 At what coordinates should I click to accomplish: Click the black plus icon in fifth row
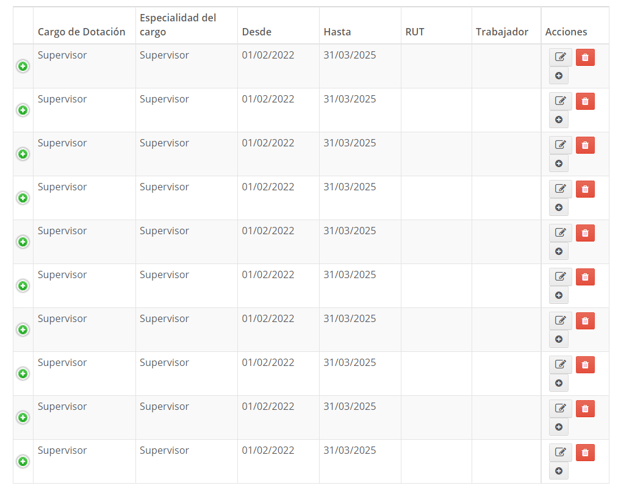pos(559,251)
